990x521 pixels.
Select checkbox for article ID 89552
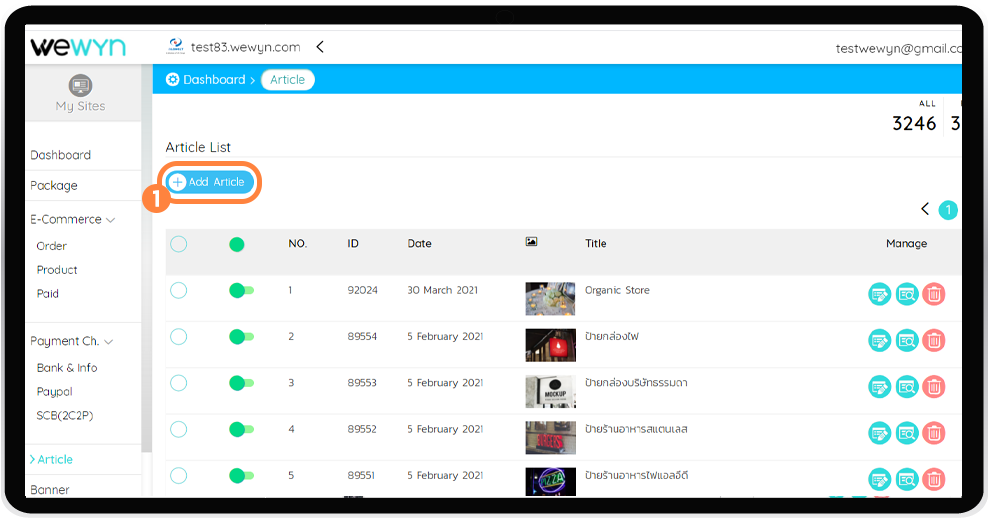pyautogui.click(x=179, y=429)
